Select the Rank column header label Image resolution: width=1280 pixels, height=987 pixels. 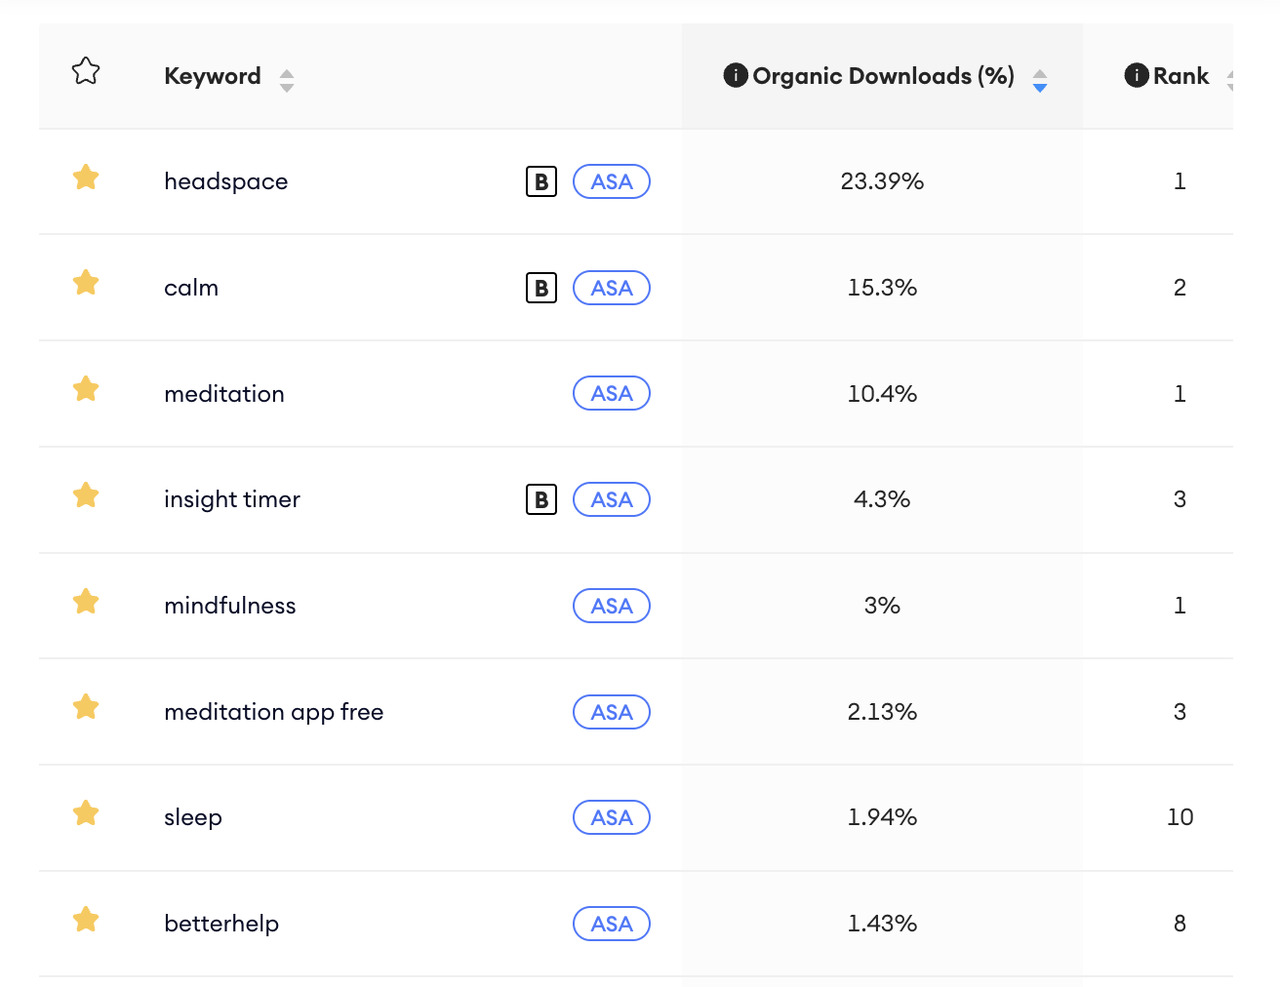click(x=1181, y=76)
